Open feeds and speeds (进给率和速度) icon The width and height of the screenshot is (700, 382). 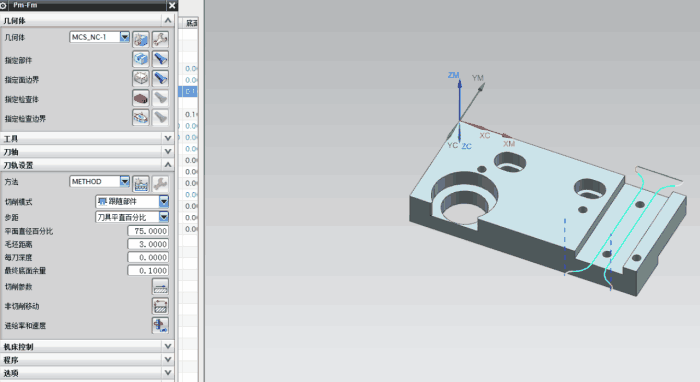pos(160,326)
